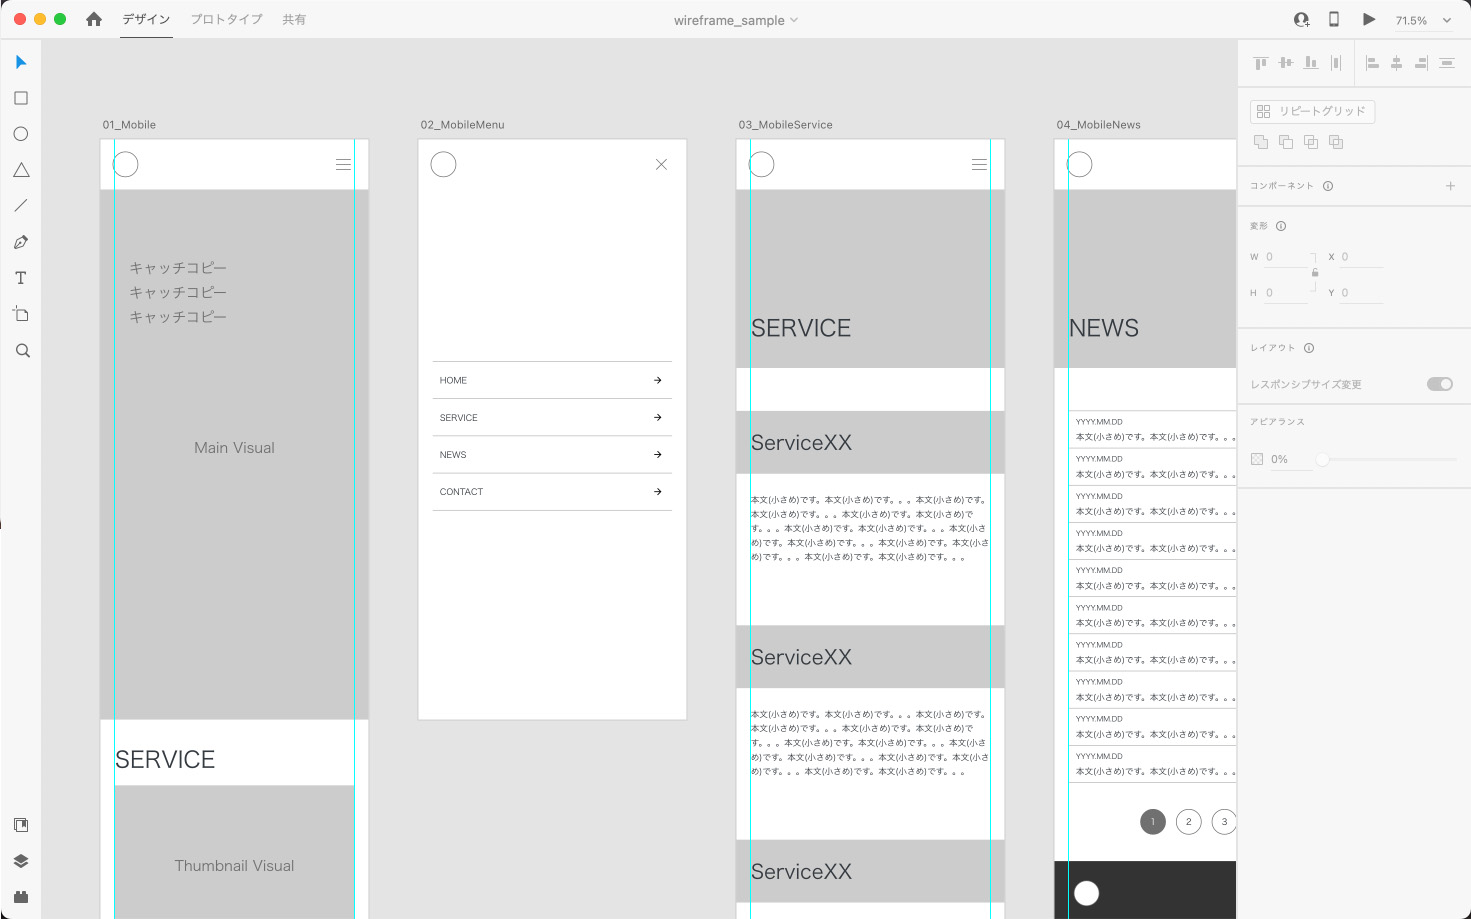Click align middle vertically icon
Screen dimensions: 1471x919
[1285, 63]
